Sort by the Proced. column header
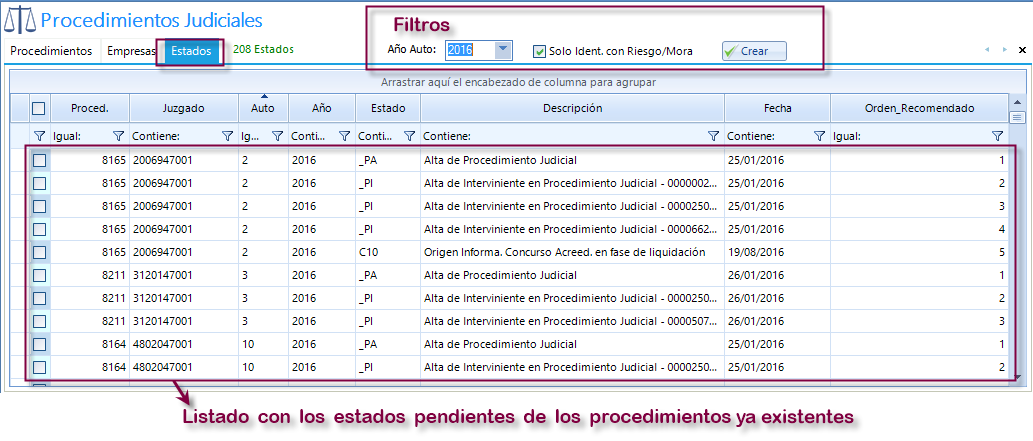This screenshot has height=441, width=1033. pos(90,108)
